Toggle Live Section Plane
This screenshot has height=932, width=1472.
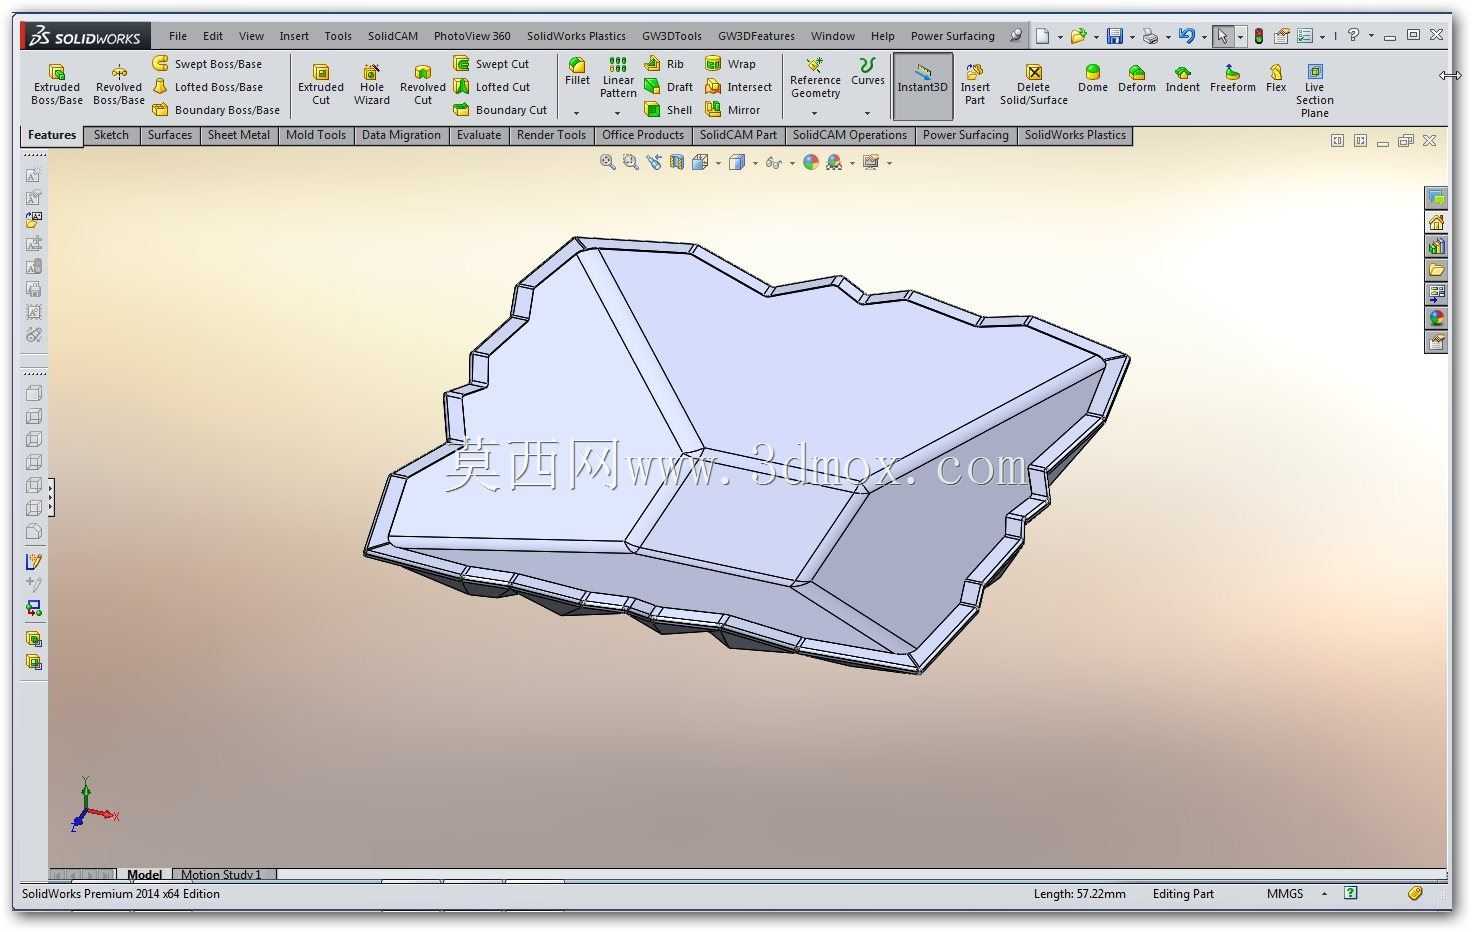coord(1315,90)
